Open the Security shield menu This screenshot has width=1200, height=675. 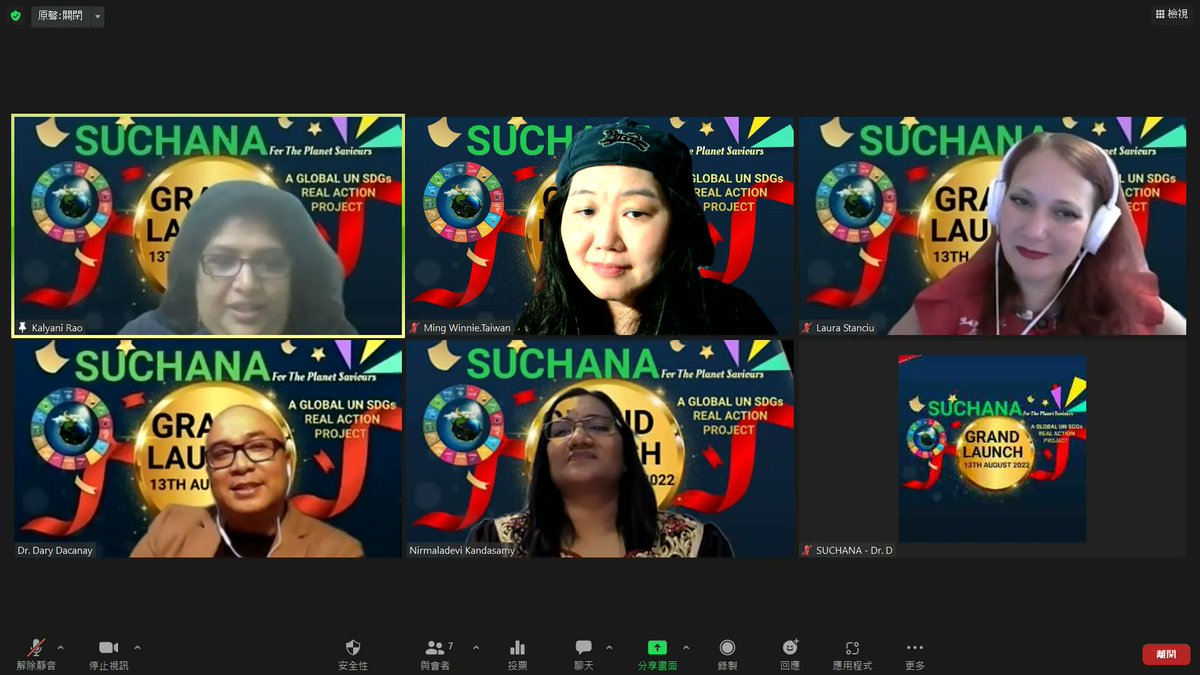pos(352,654)
